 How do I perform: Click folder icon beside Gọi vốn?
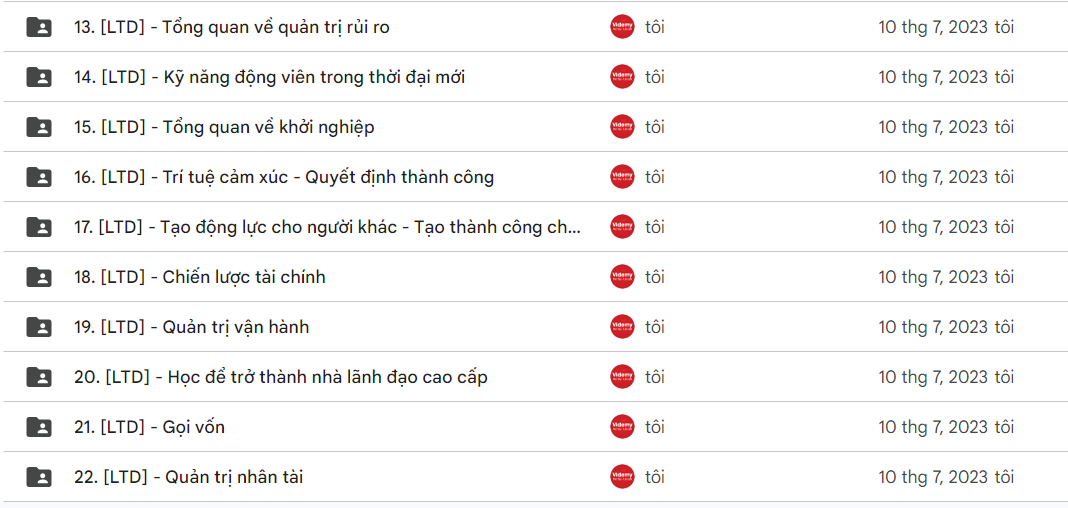coord(39,427)
